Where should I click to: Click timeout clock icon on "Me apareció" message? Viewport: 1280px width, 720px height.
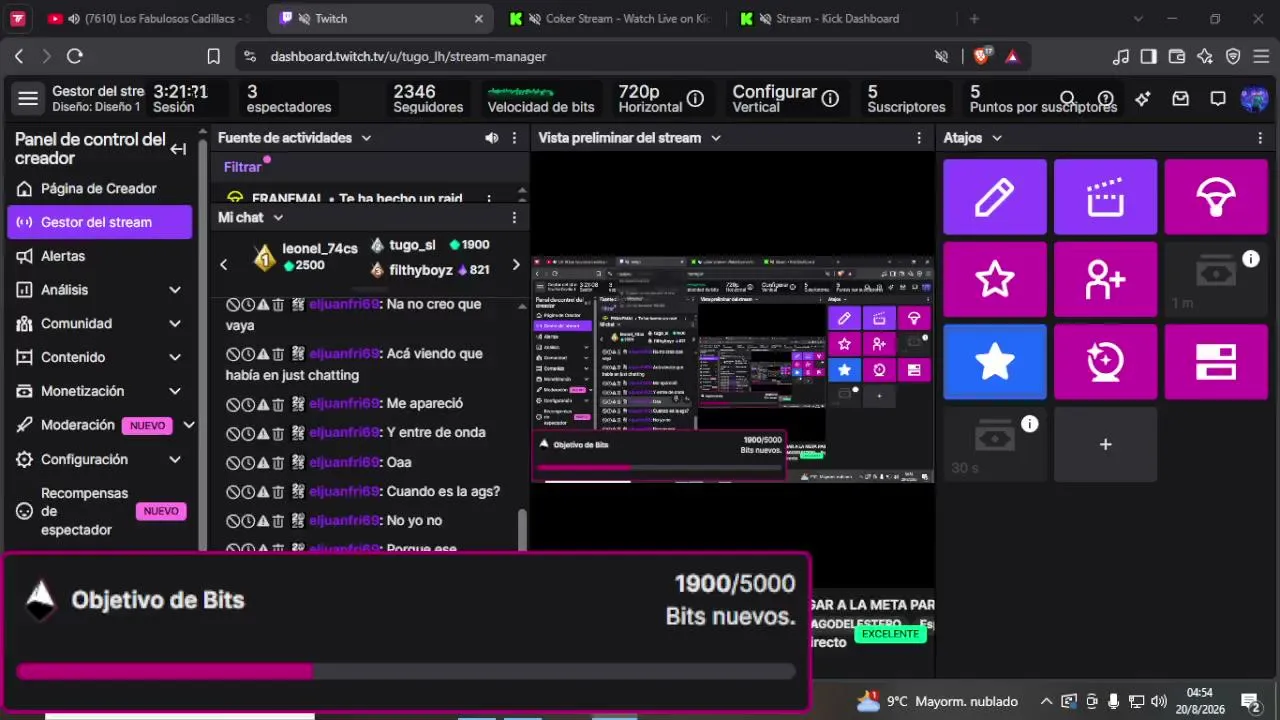tap(248, 403)
